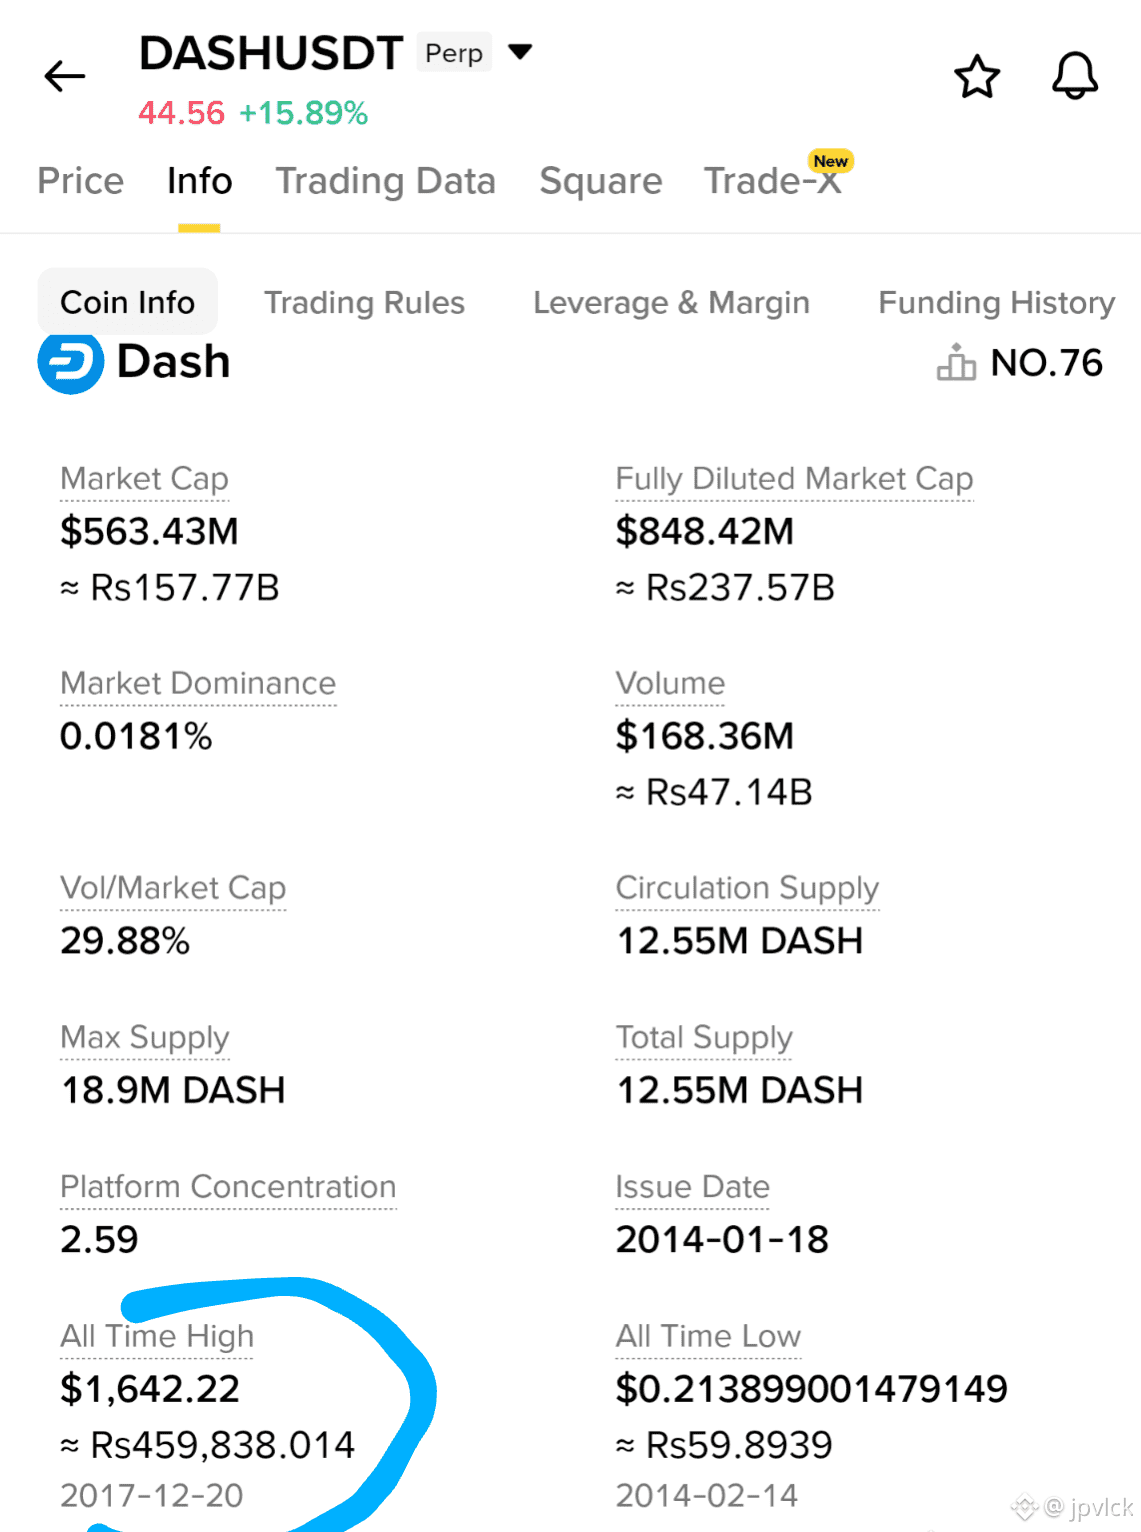Viewport: 1141px width, 1532px height.
Task: Tap the Platform Concentration label
Action: 228,1187
